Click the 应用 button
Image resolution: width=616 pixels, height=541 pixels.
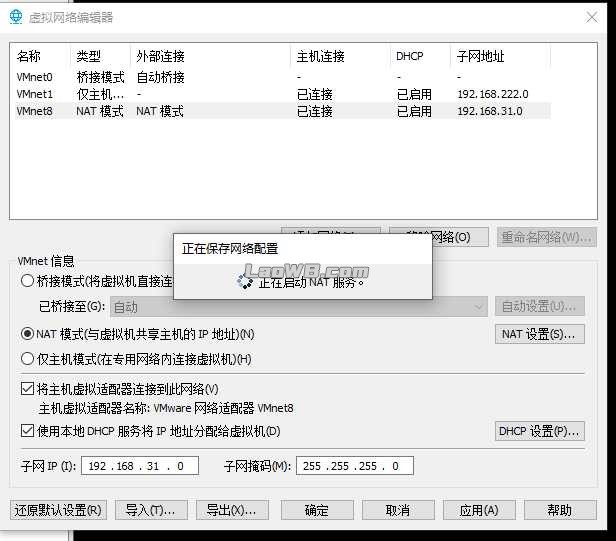tap(478, 510)
